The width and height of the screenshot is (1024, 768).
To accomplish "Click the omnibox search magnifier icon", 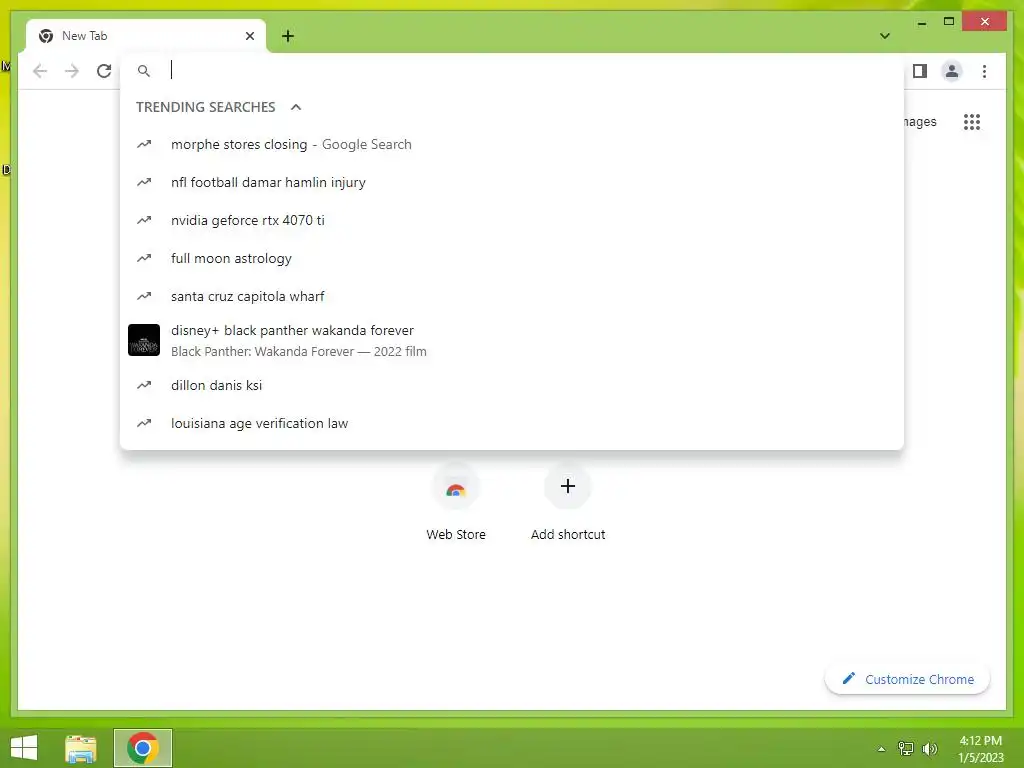I will point(144,71).
